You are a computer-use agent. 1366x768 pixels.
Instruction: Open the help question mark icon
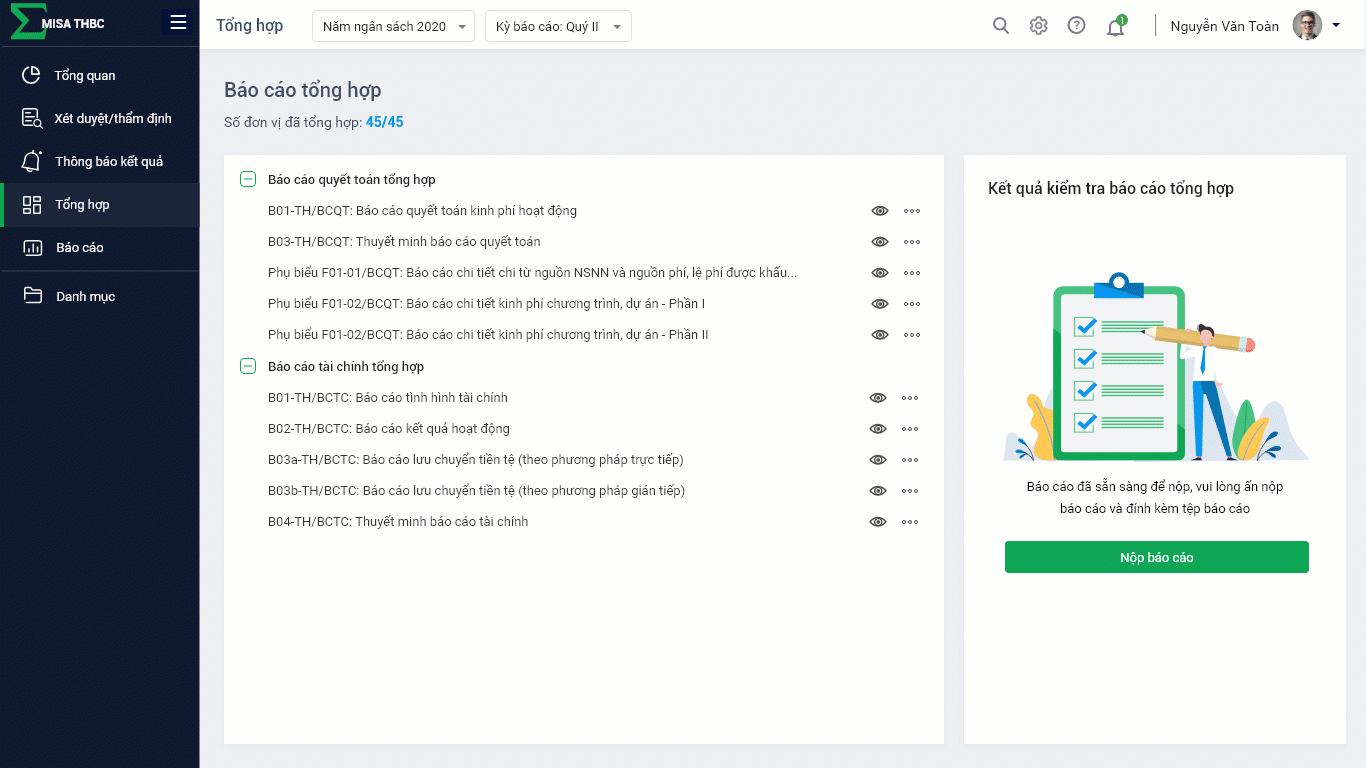point(1076,26)
